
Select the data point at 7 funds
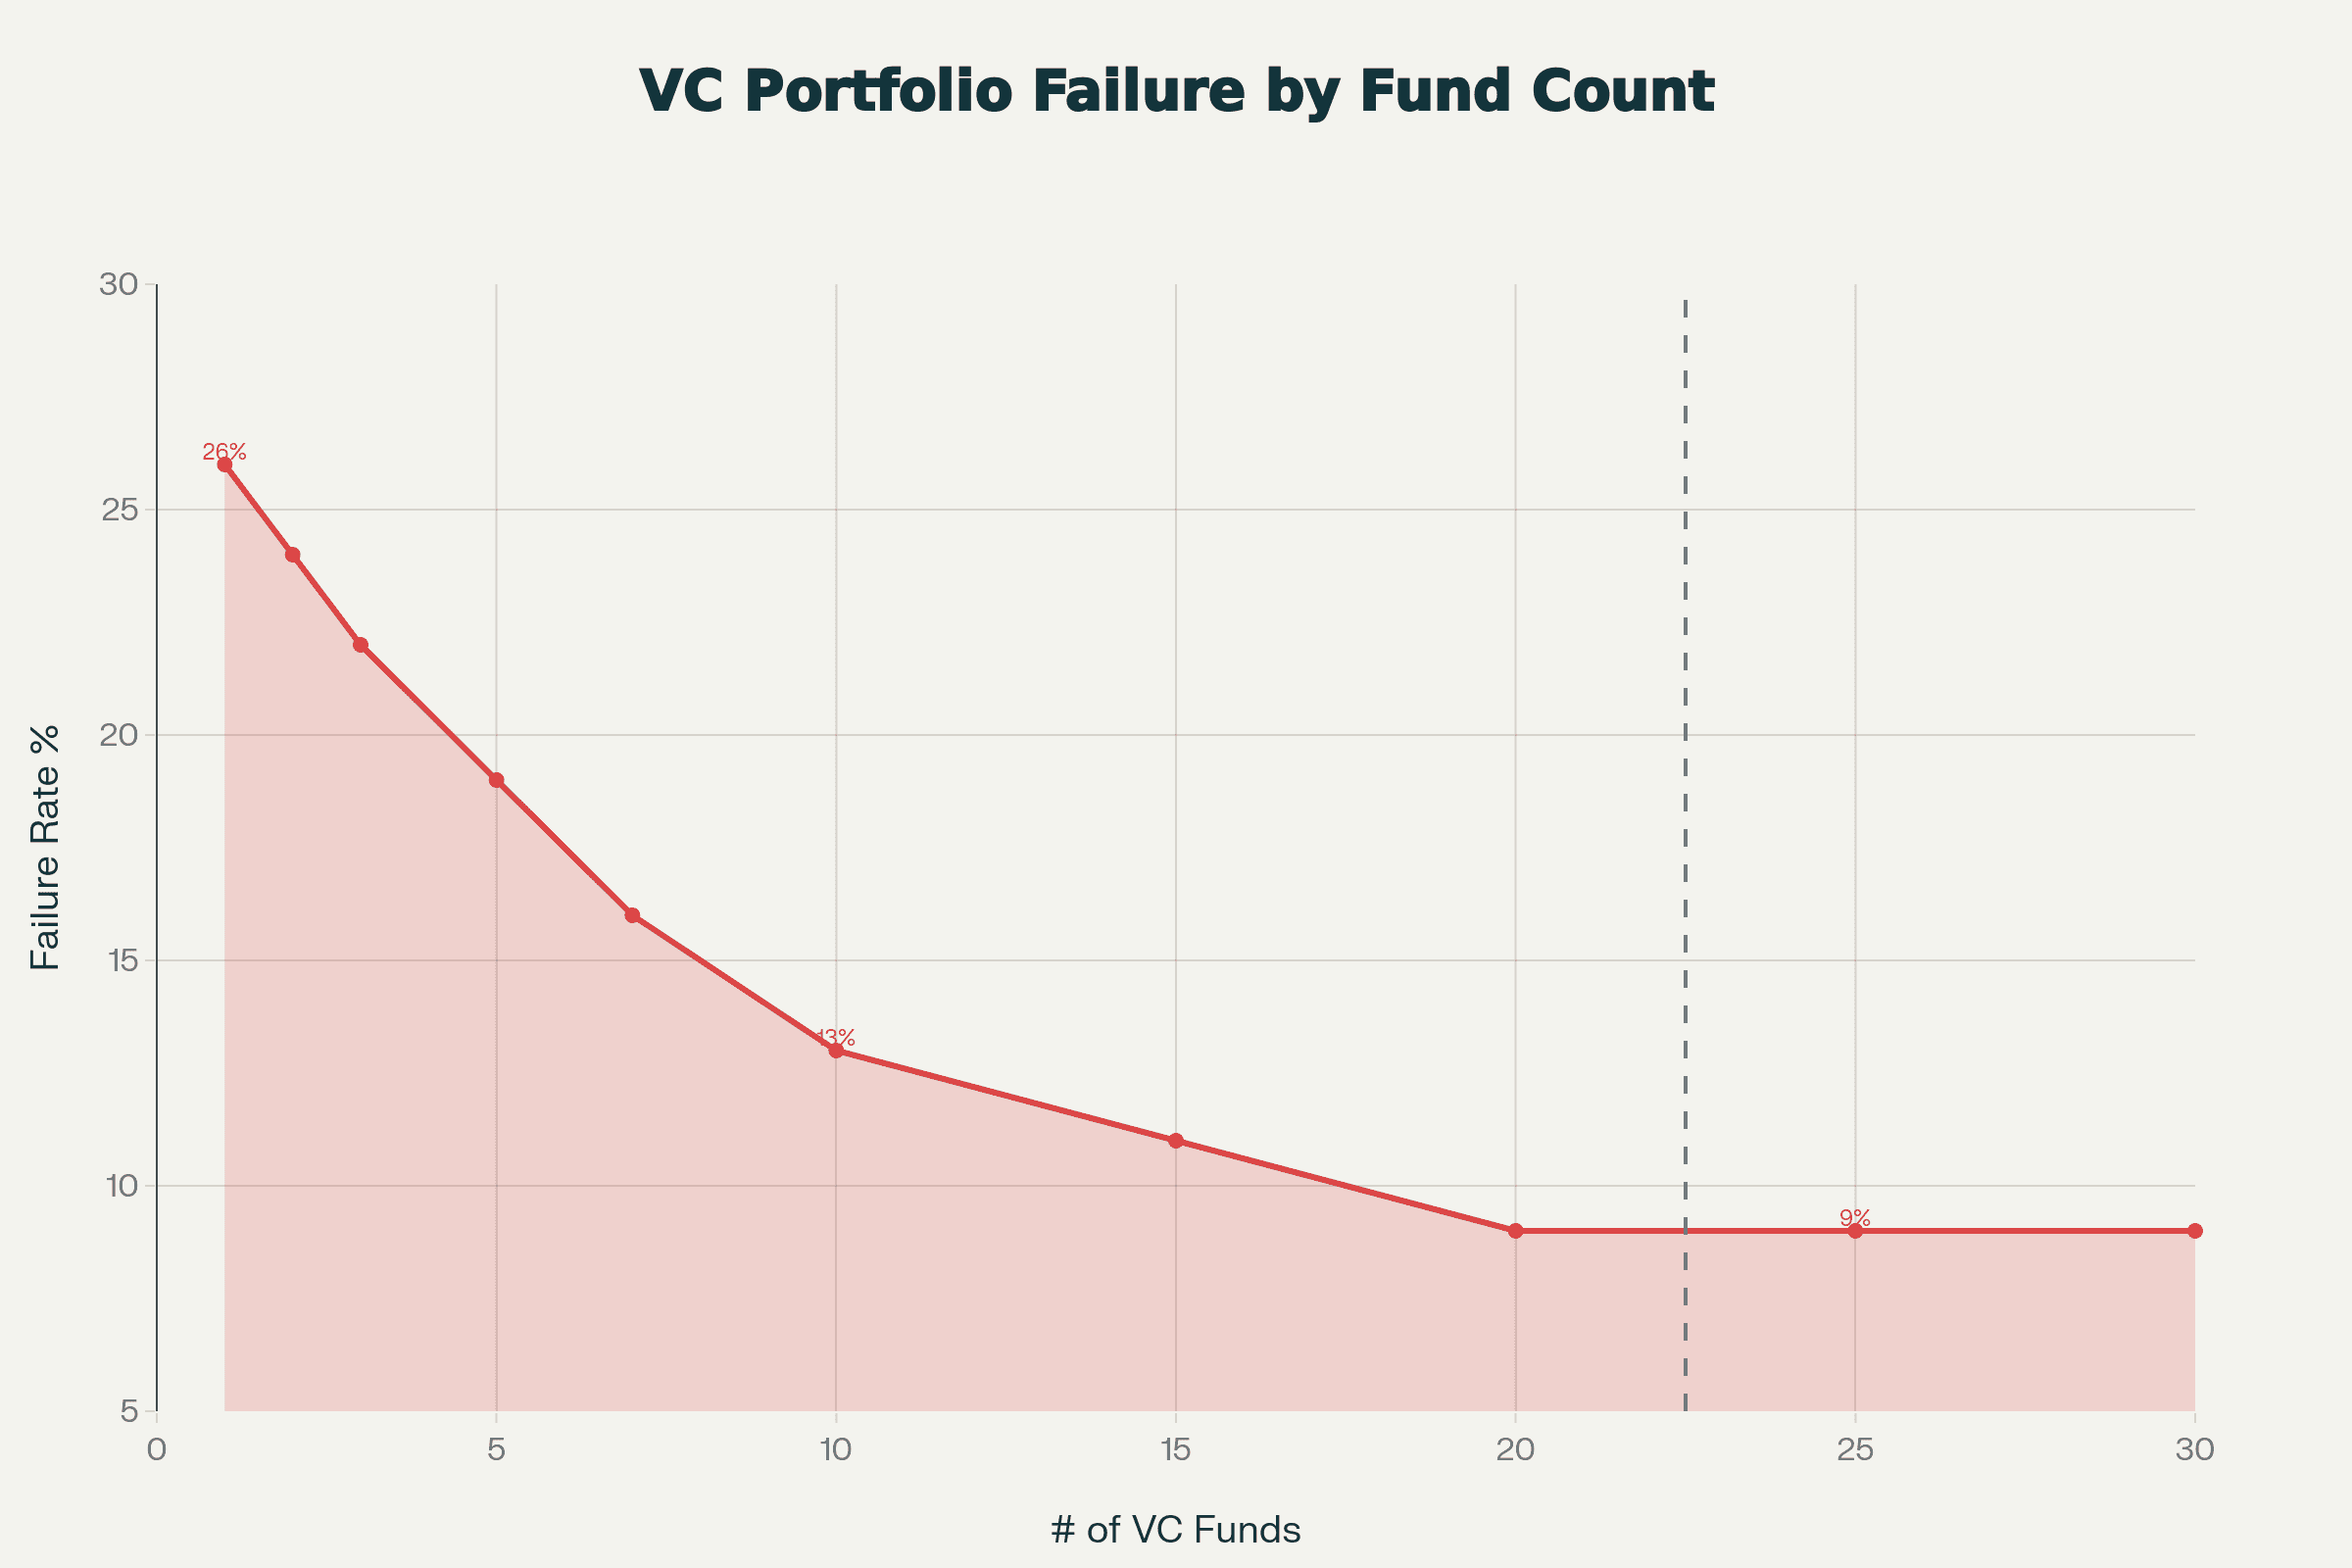632,915
